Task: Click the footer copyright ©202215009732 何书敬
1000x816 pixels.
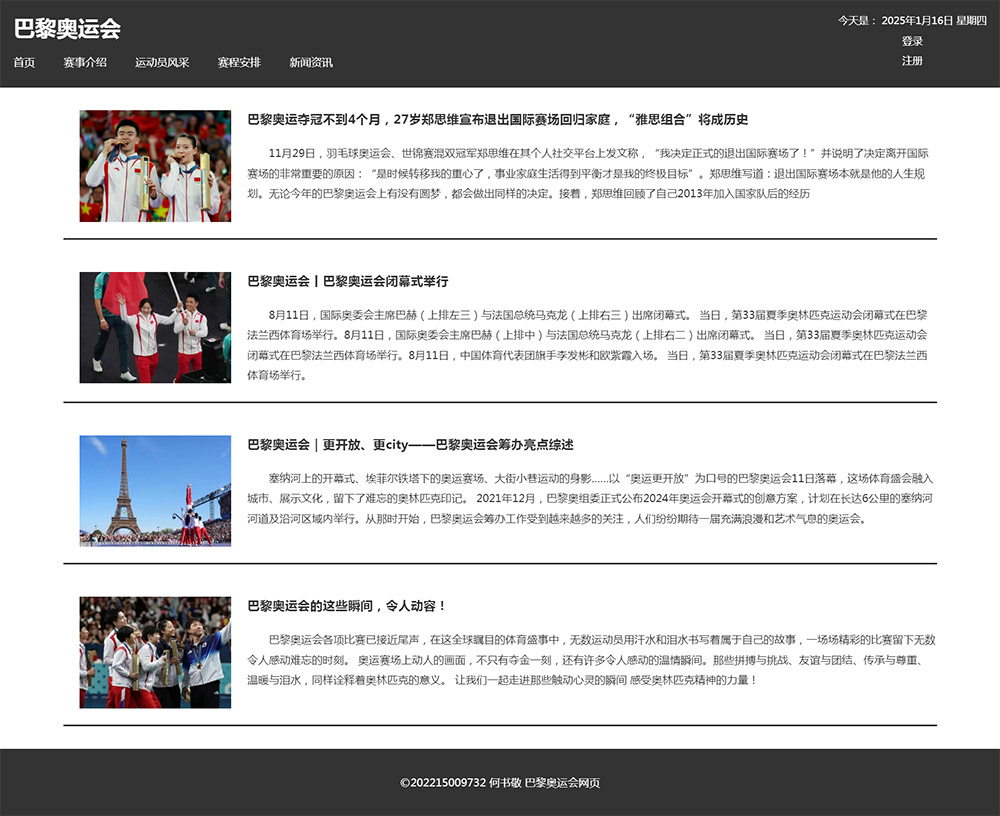Action: (x=500, y=782)
